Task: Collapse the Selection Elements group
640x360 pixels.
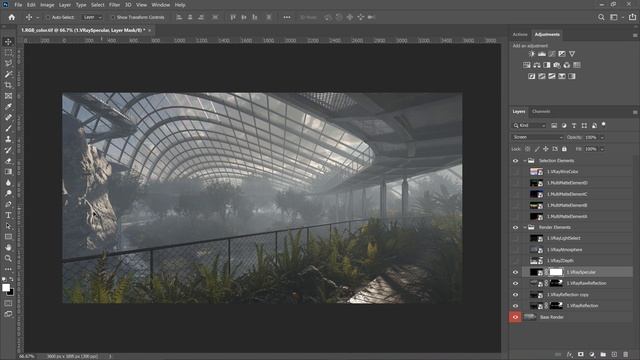Action: tap(525, 161)
